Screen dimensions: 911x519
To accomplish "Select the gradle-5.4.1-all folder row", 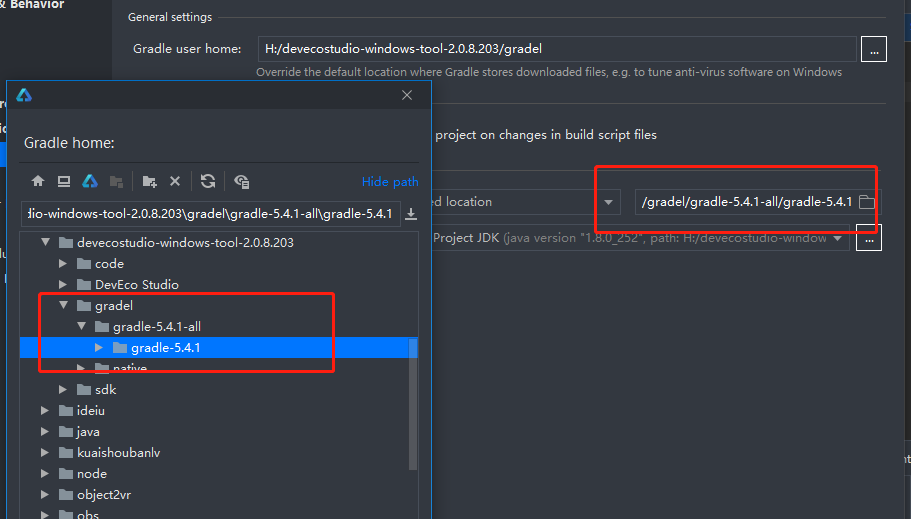I will (x=218, y=326).
